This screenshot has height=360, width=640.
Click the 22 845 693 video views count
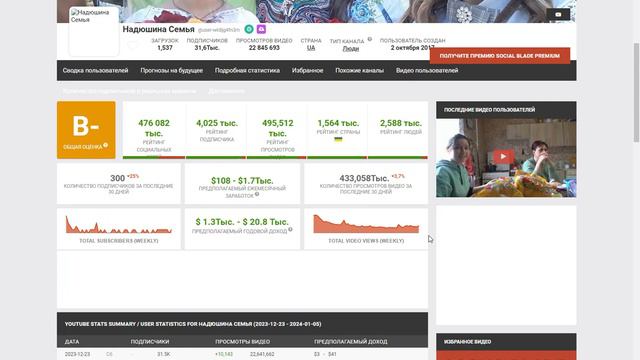click(x=264, y=48)
